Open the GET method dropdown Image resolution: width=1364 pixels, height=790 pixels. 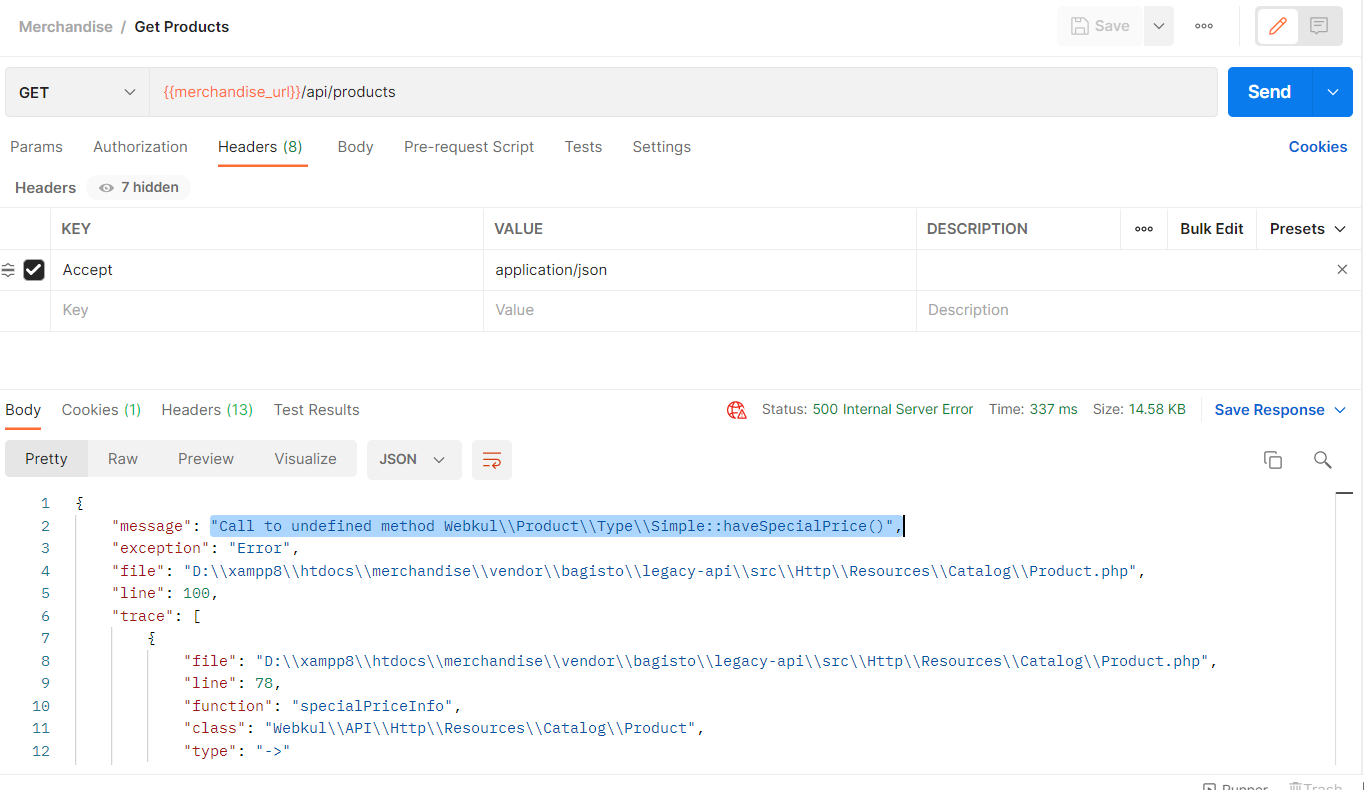click(x=76, y=92)
